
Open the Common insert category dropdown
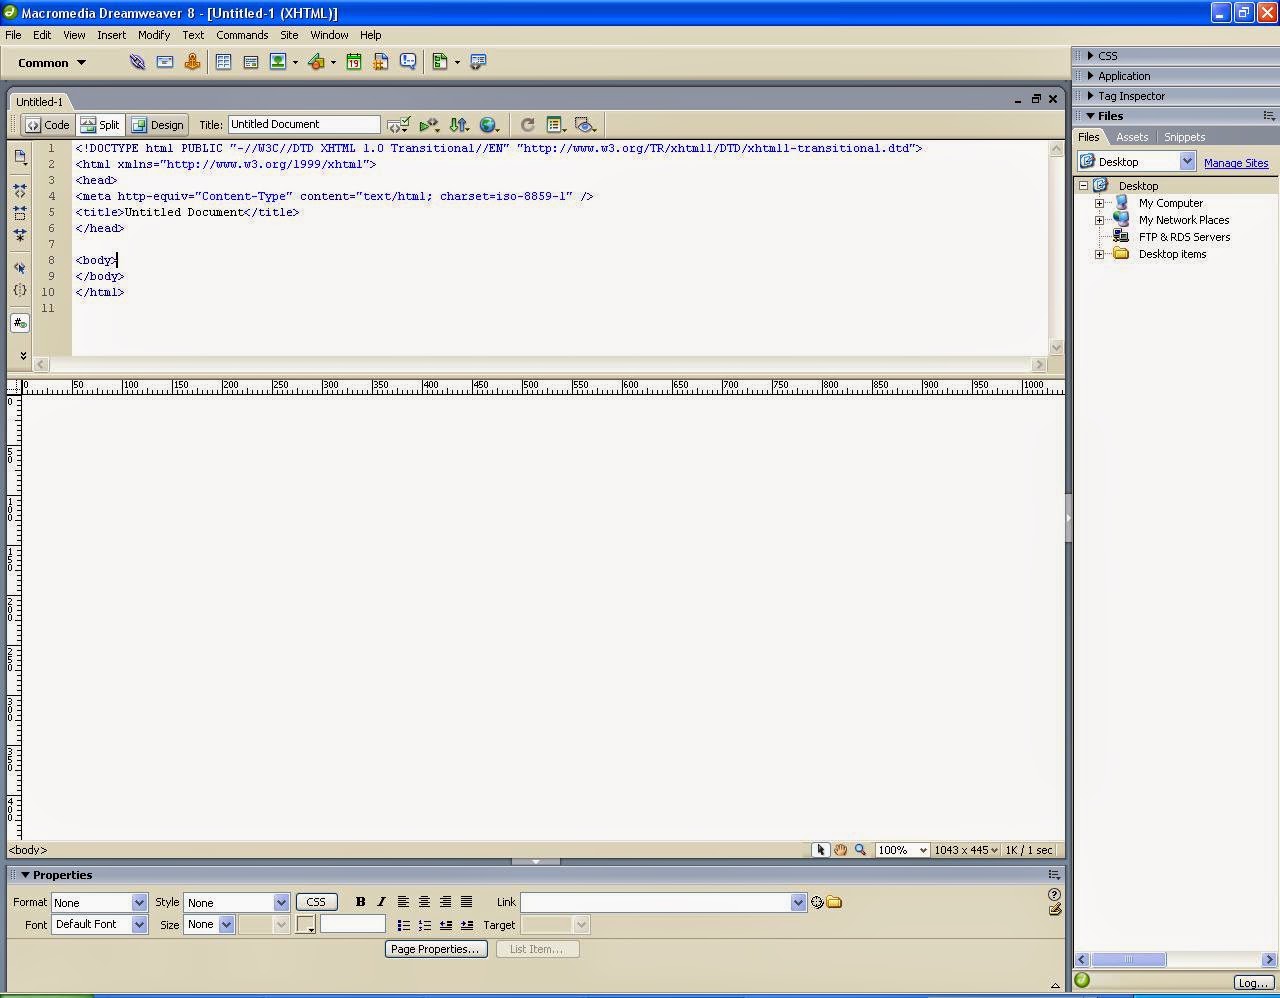[52, 63]
